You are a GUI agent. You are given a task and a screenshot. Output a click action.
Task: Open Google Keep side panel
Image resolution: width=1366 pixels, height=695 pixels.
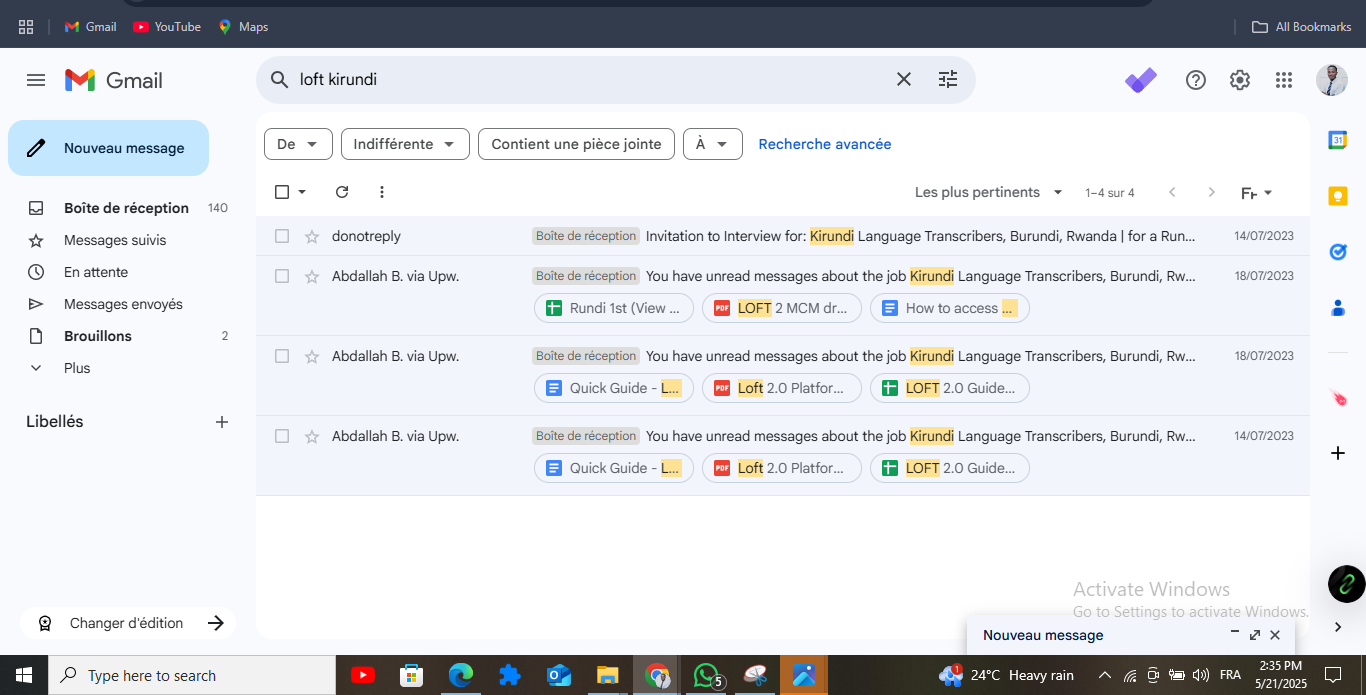click(x=1337, y=196)
